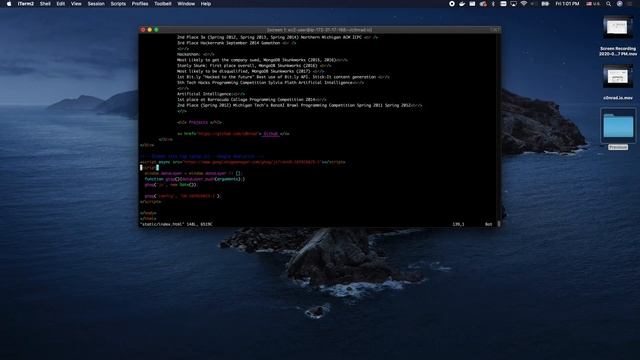The height and width of the screenshot is (360, 640).
Task: Open the Scripts menu
Action: point(118,4)
